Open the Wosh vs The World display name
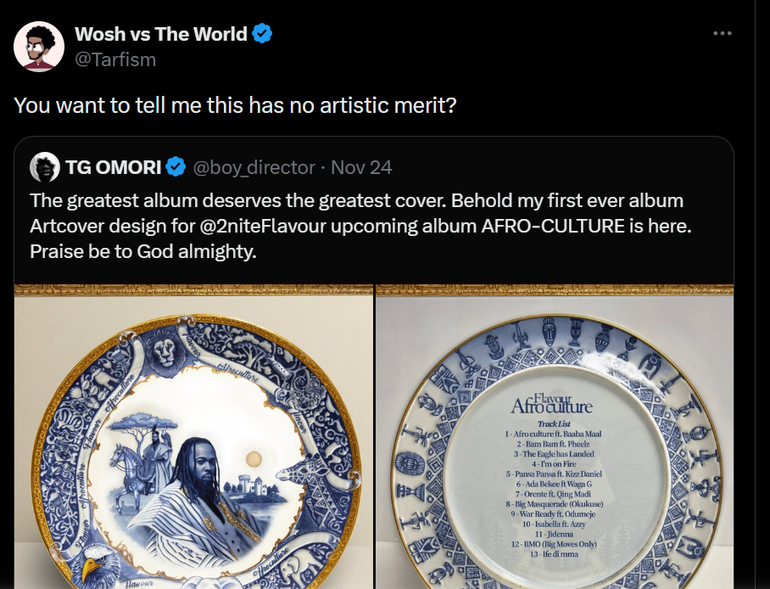This screenshot has width=770, height=589. pyautogui.click(x=160, y=34)
